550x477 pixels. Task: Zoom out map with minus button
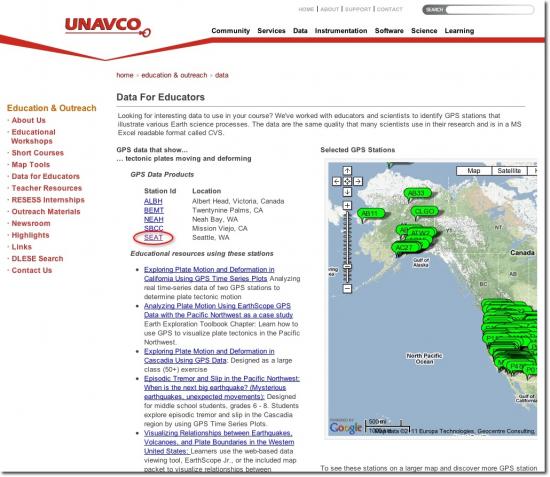[x=347, y=289]
